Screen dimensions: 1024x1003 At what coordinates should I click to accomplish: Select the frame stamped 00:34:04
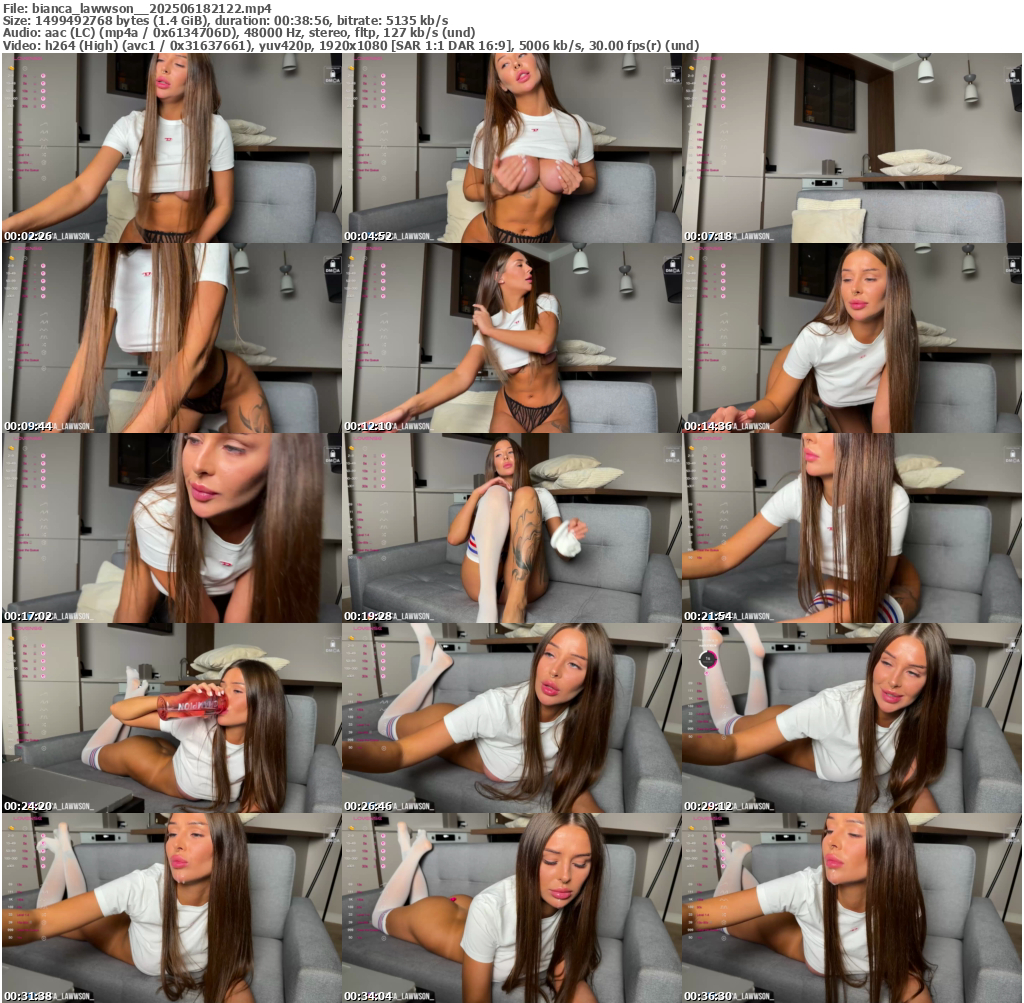[512, 908]
